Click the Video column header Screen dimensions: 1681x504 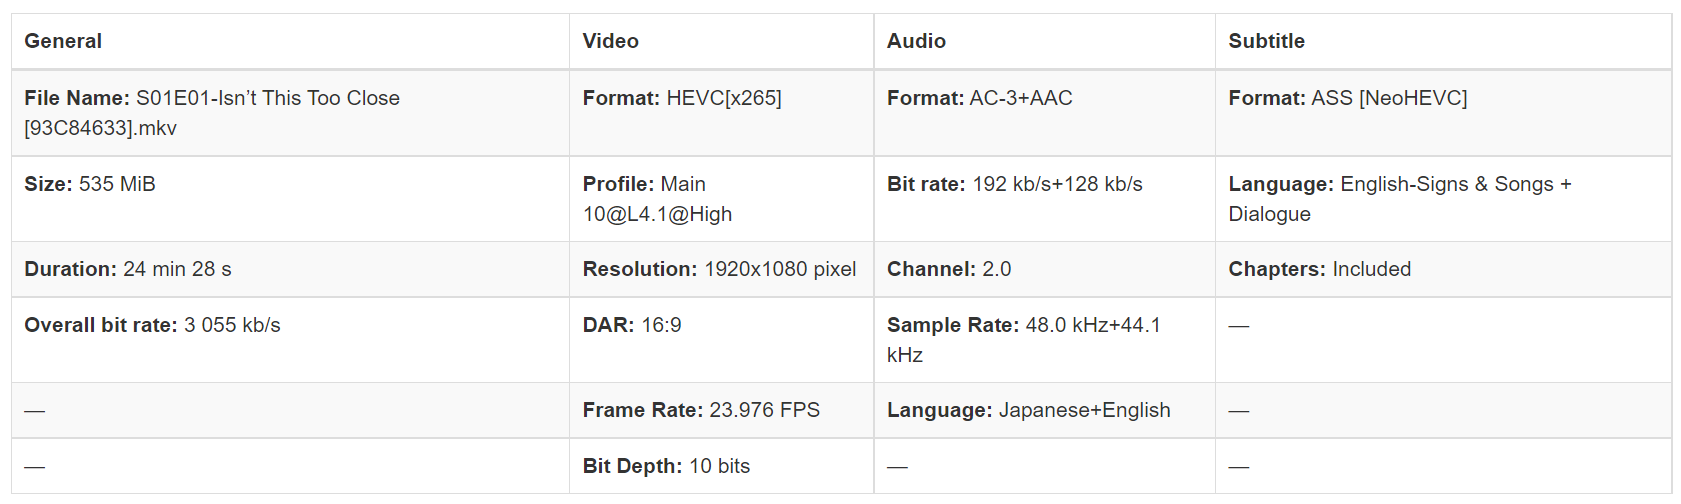[722, 41]
